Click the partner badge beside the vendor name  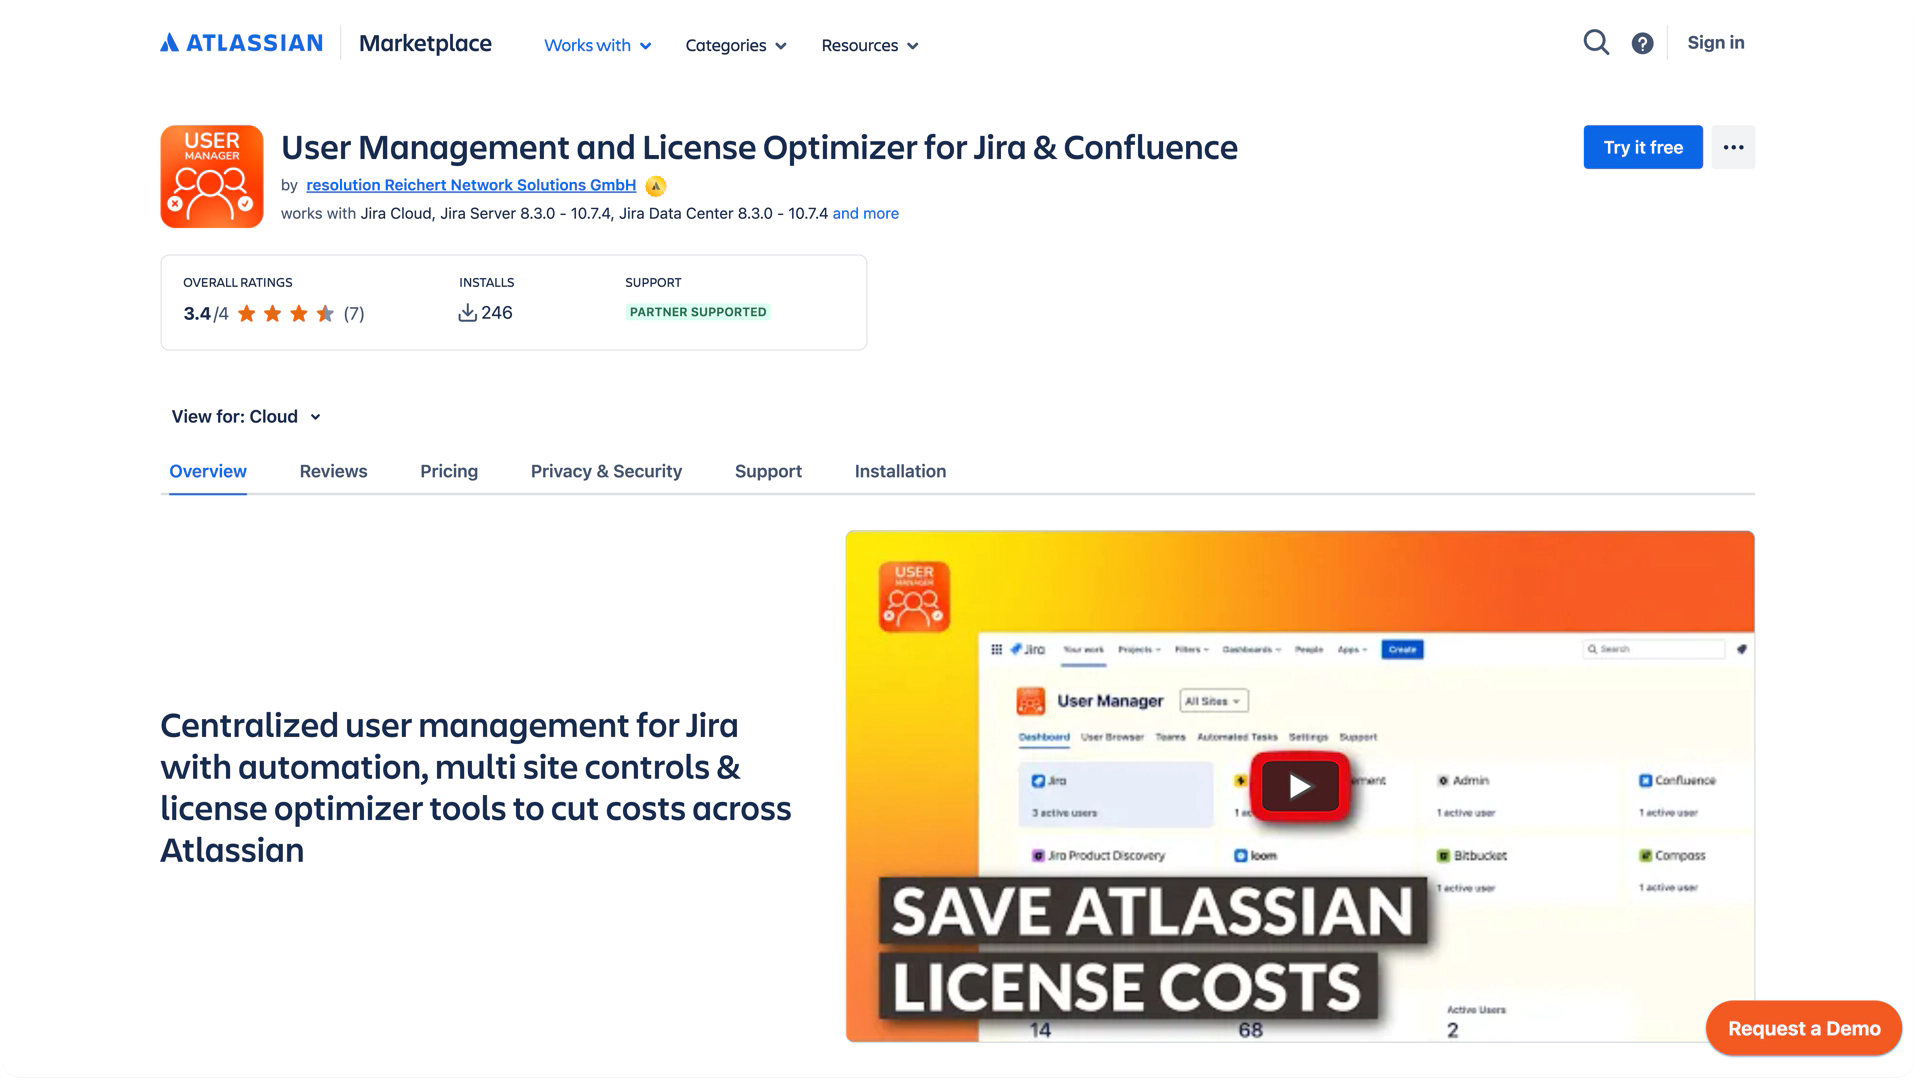click(655, 186)
